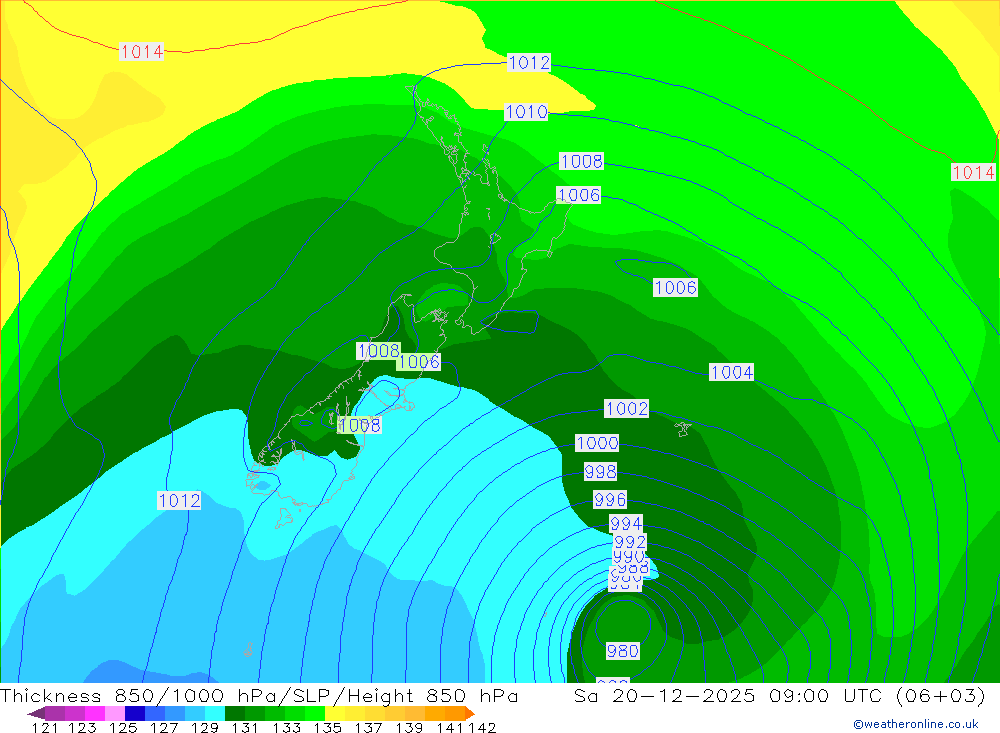
Task: Click the 994 isobar label
Action: (x=626, y=524)
